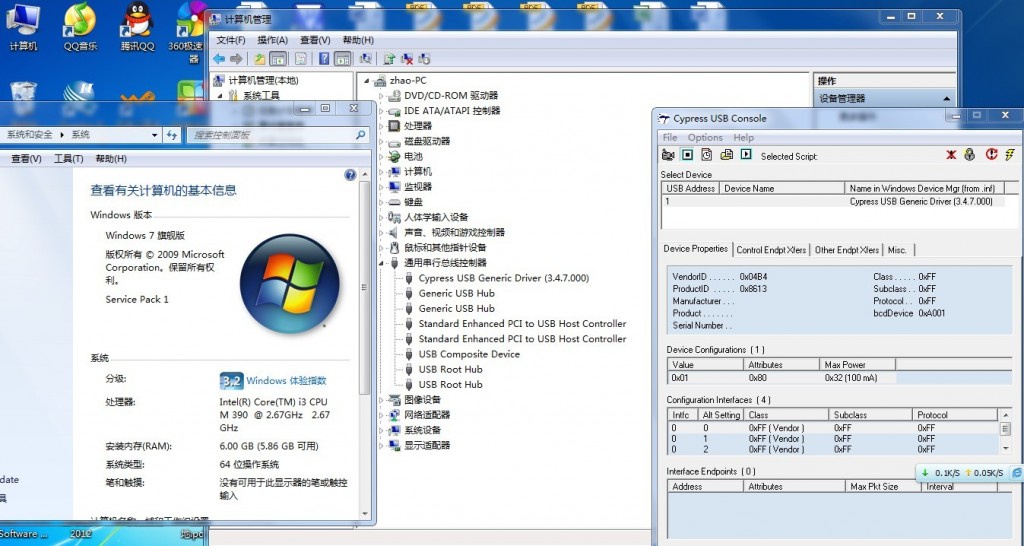1024x546 pixels.
Task: Click the padlock icon in Cypress USB Console
Action: click(969, 155)
